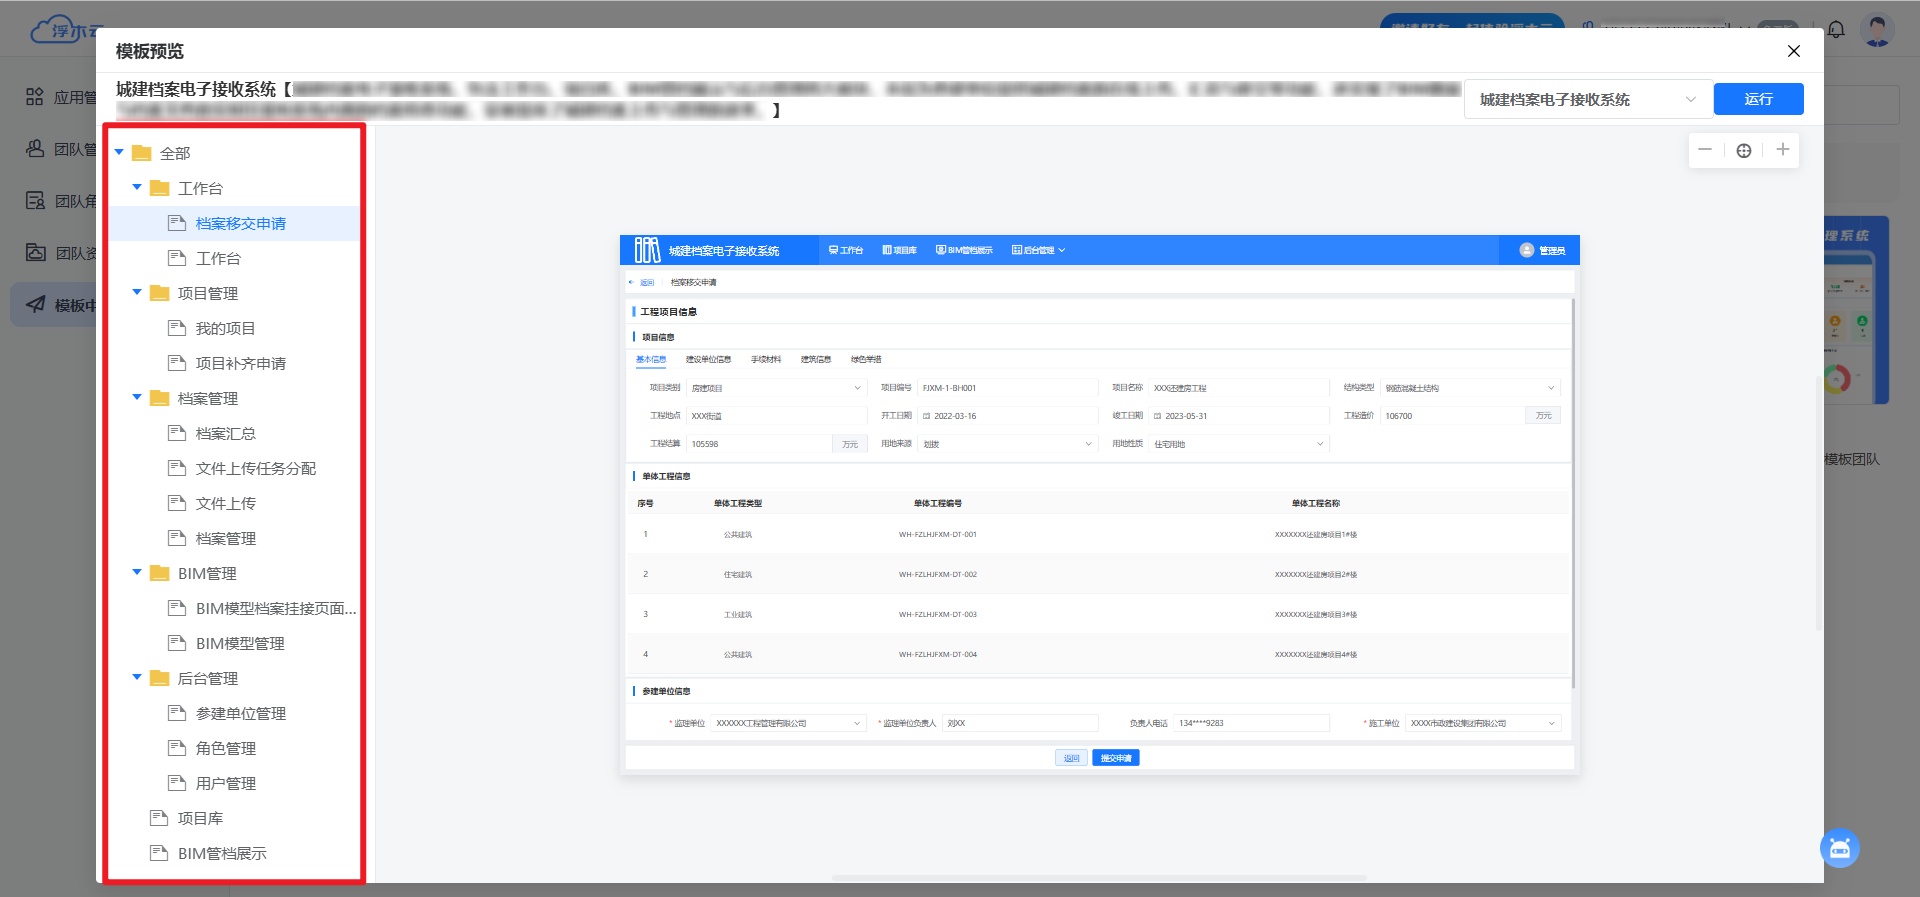Select the 角色管理 page item
Screen dimensions: 1920x897
pyautogui.click(x=225, y=749)
